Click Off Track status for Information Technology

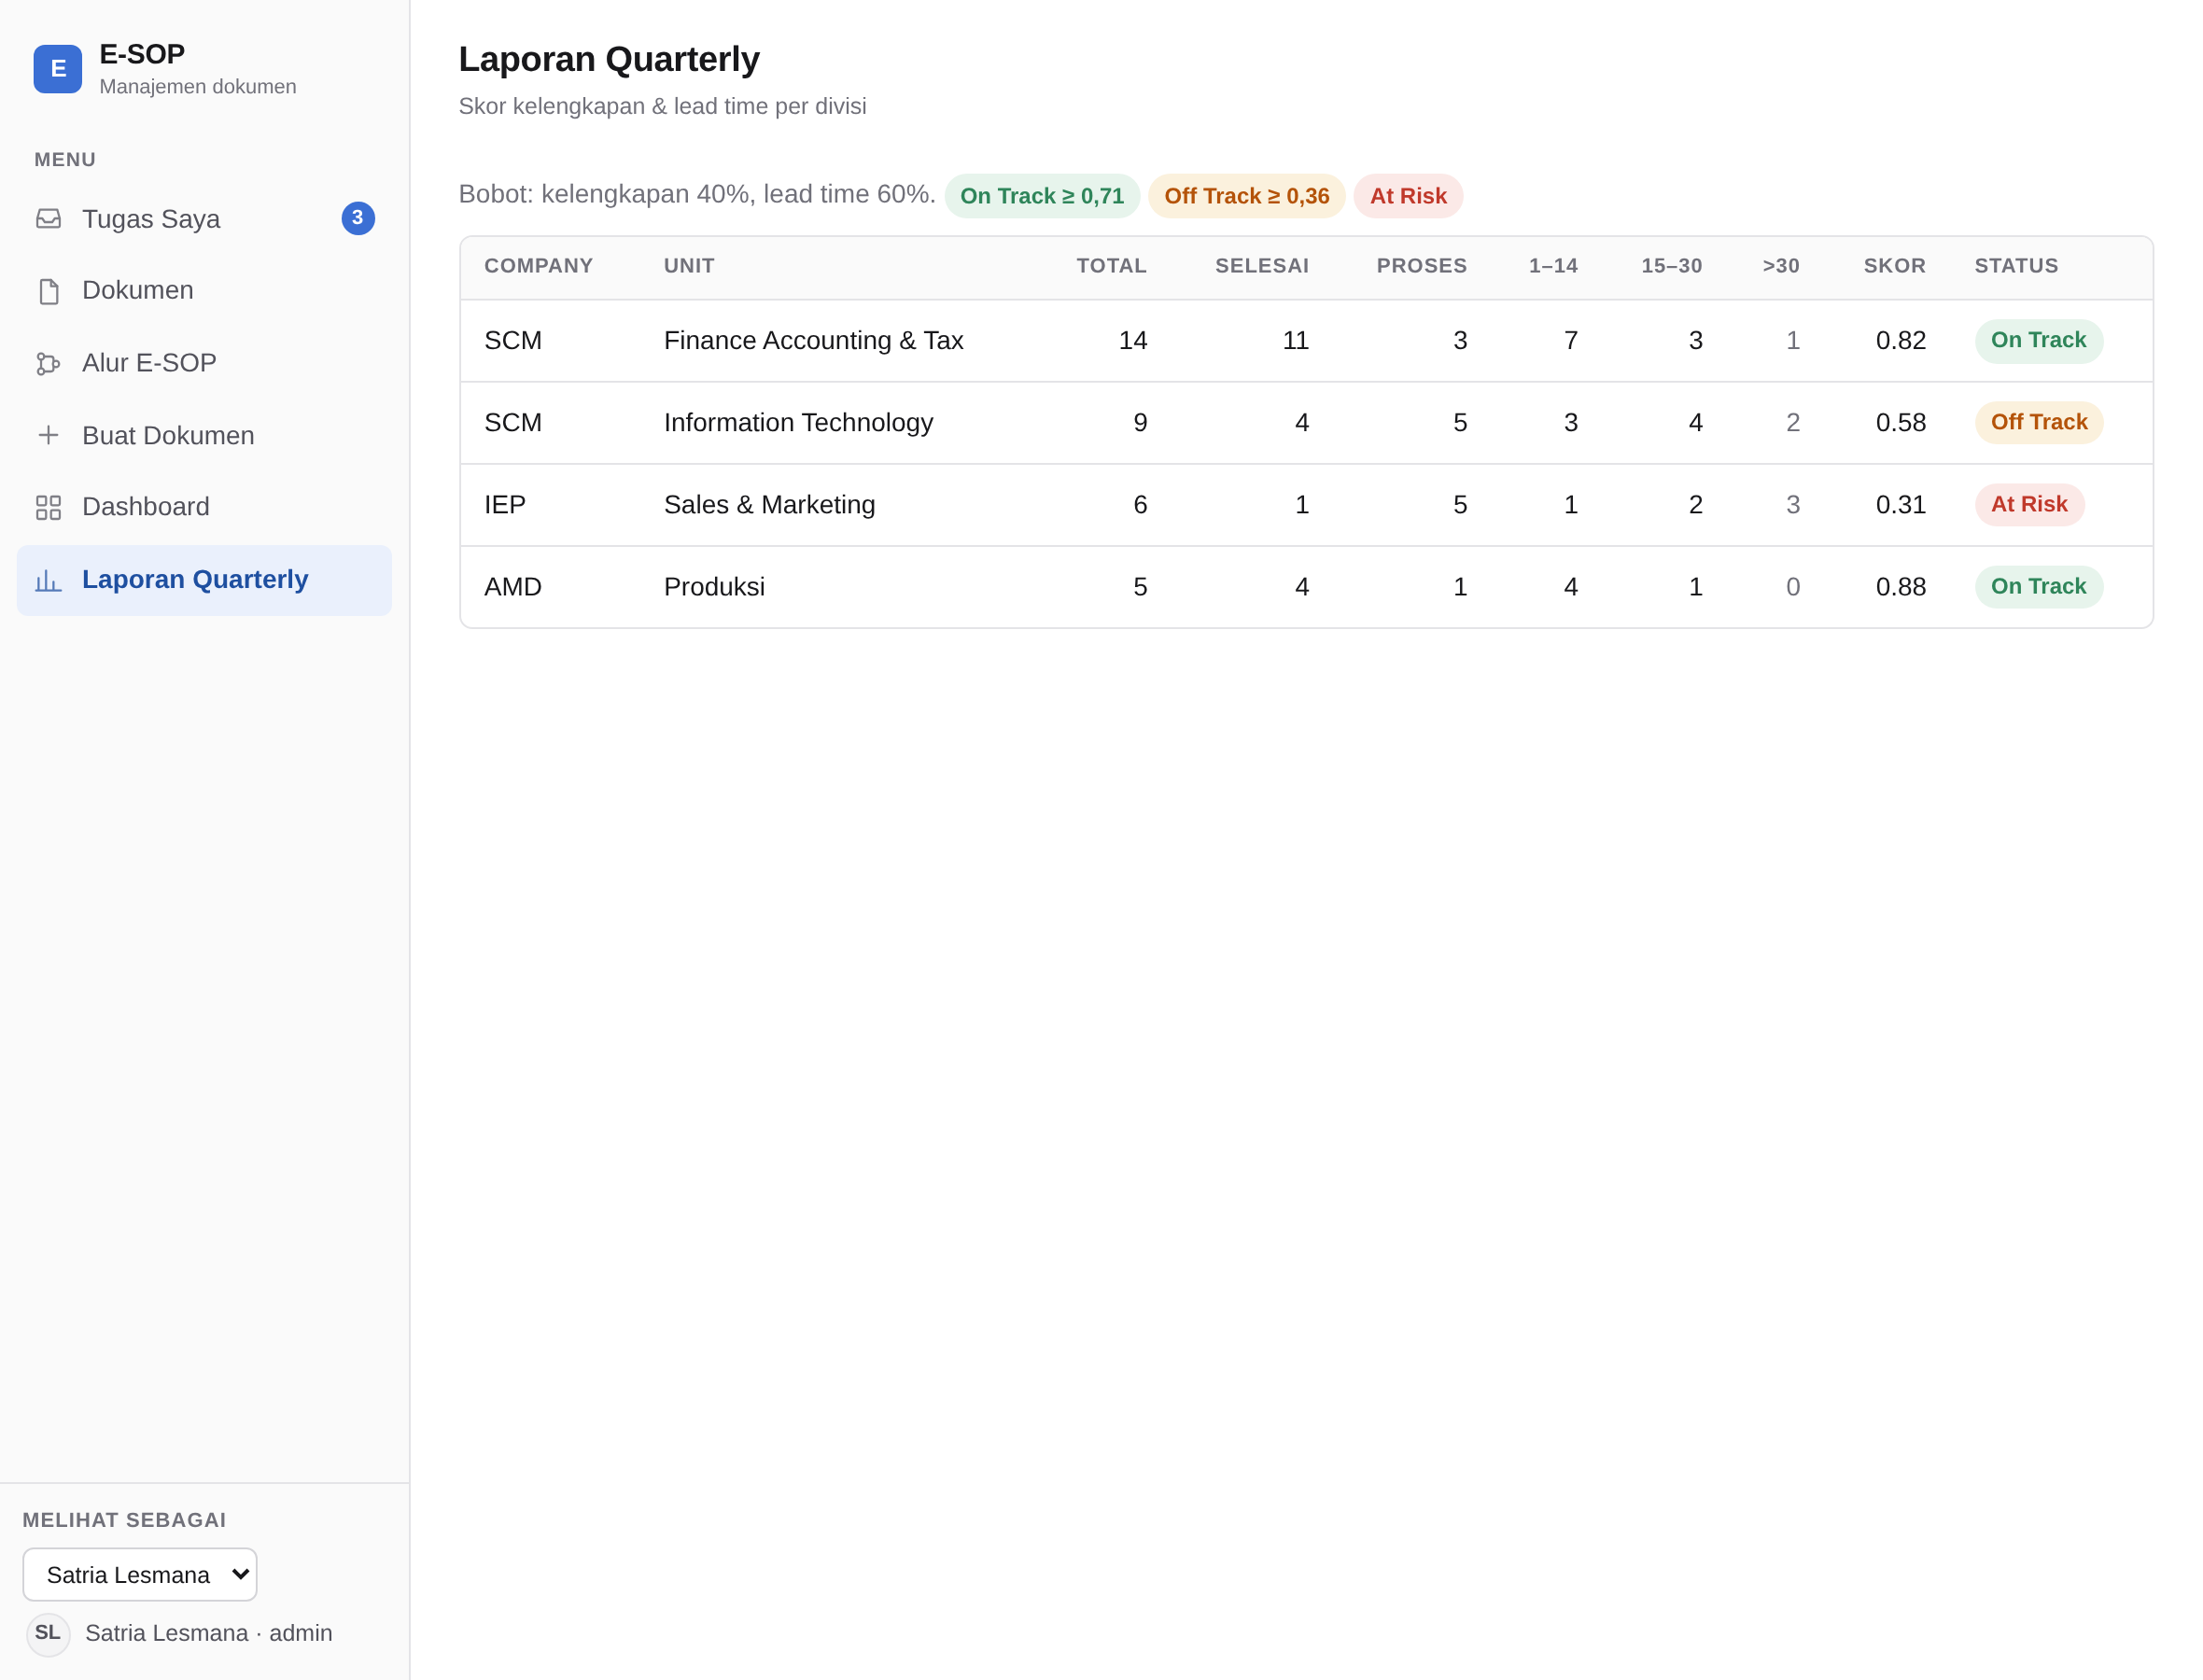coord(2038,422)
